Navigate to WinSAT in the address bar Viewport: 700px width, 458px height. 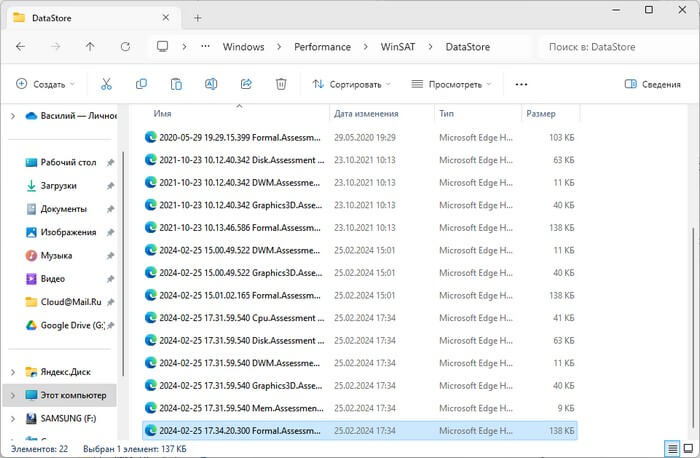pos(396,46)
